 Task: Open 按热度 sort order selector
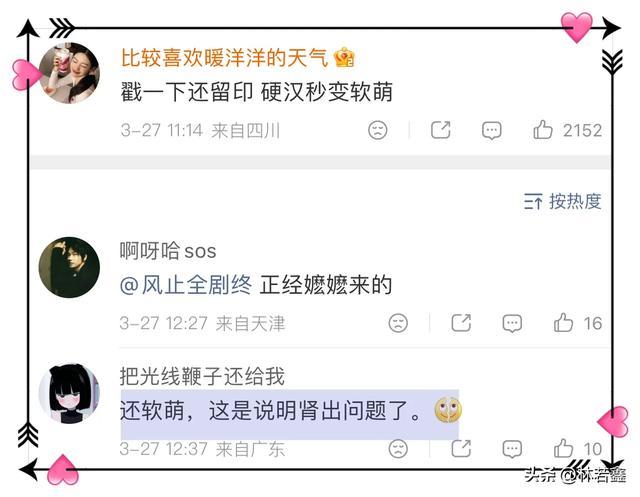point(563,201)
